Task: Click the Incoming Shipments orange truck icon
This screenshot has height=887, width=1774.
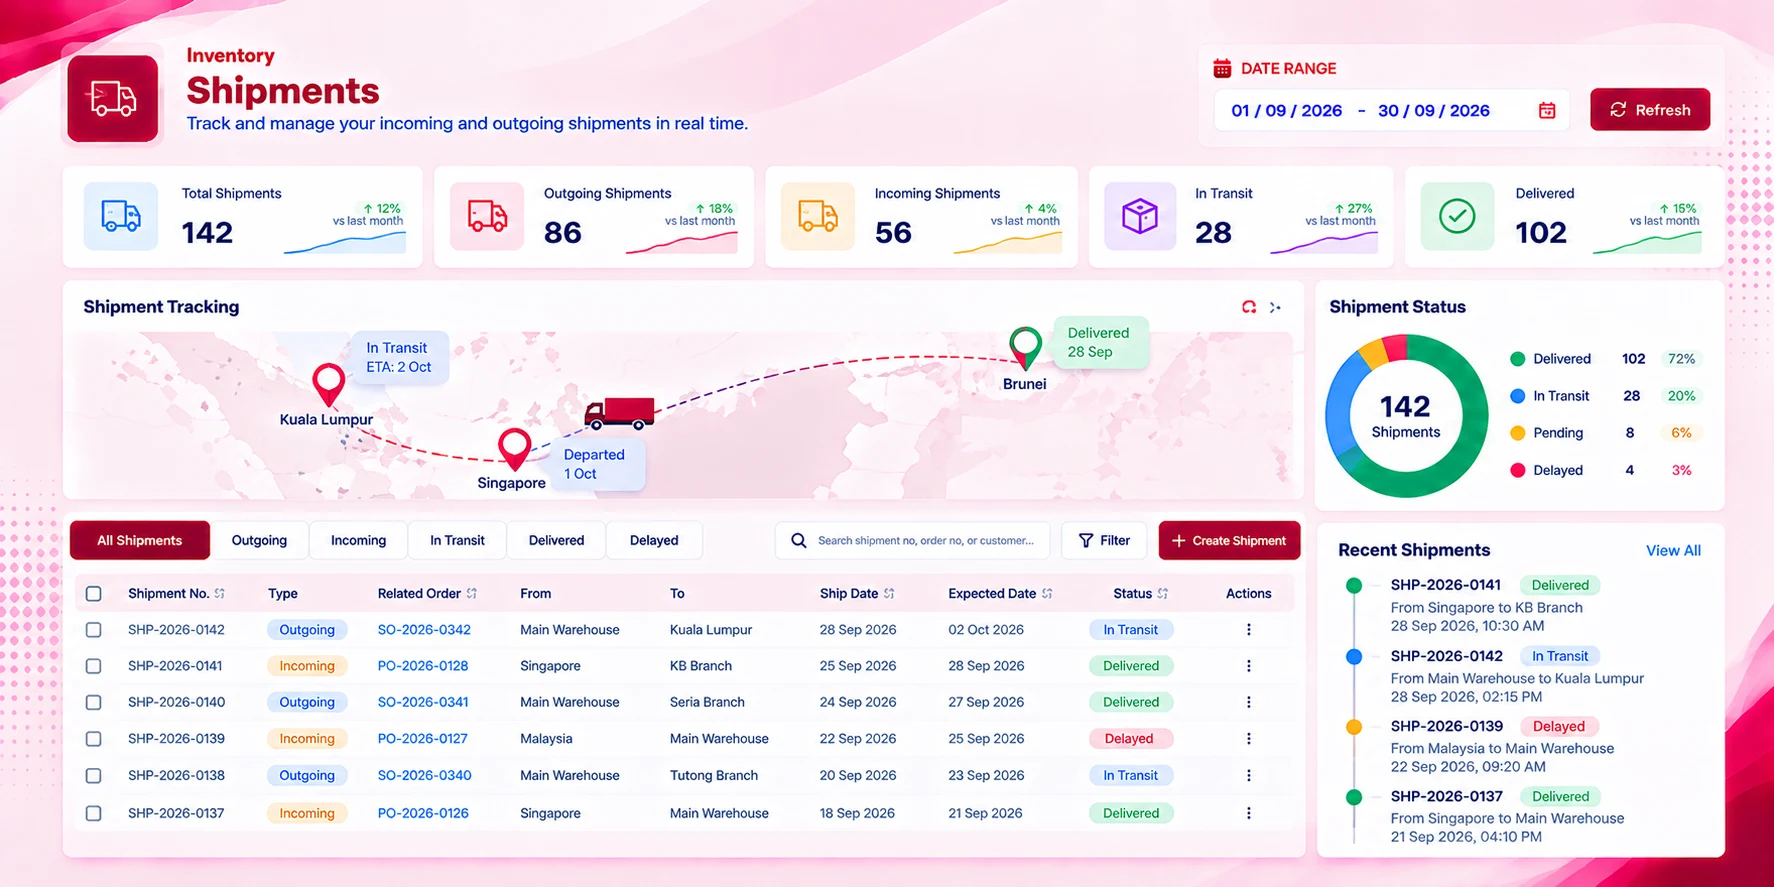Action: coord(818,216)
